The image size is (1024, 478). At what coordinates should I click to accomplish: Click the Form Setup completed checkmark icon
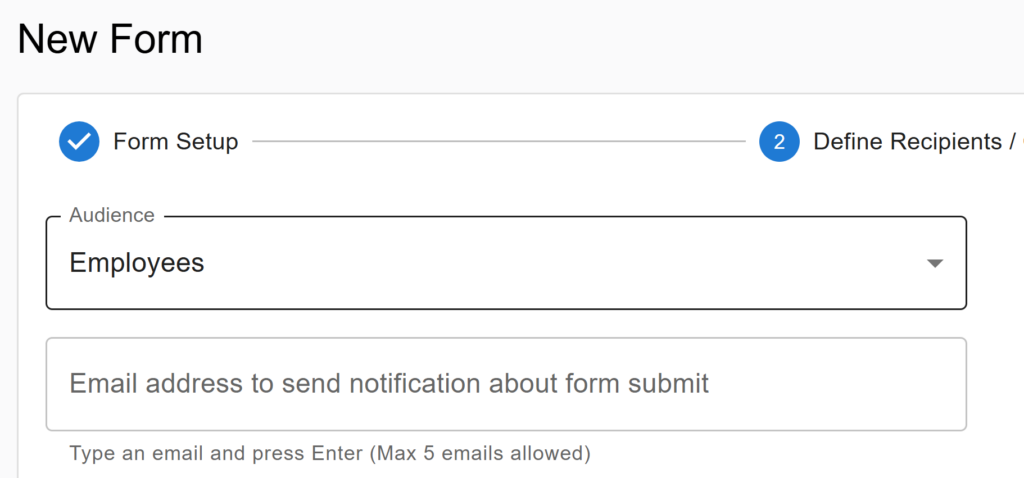(79, 141)
